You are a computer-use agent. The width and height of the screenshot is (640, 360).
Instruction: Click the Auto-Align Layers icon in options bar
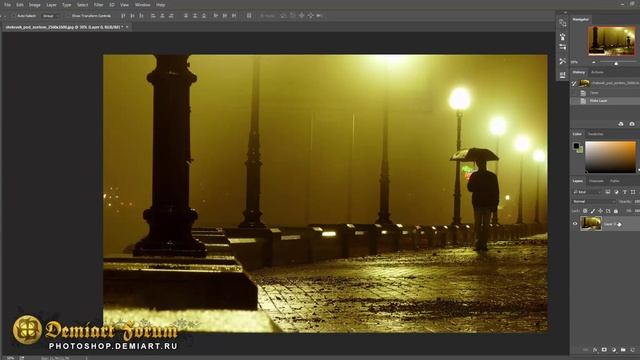(249, 16)
